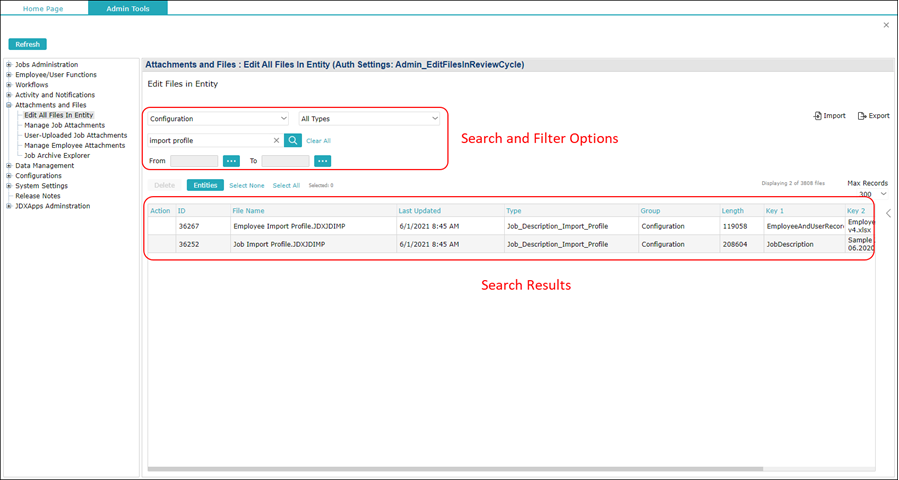This screenshot has width=899, height=480.
Task: Collapse the Attachments and Files tree node
Action: [x=9, y=105]
